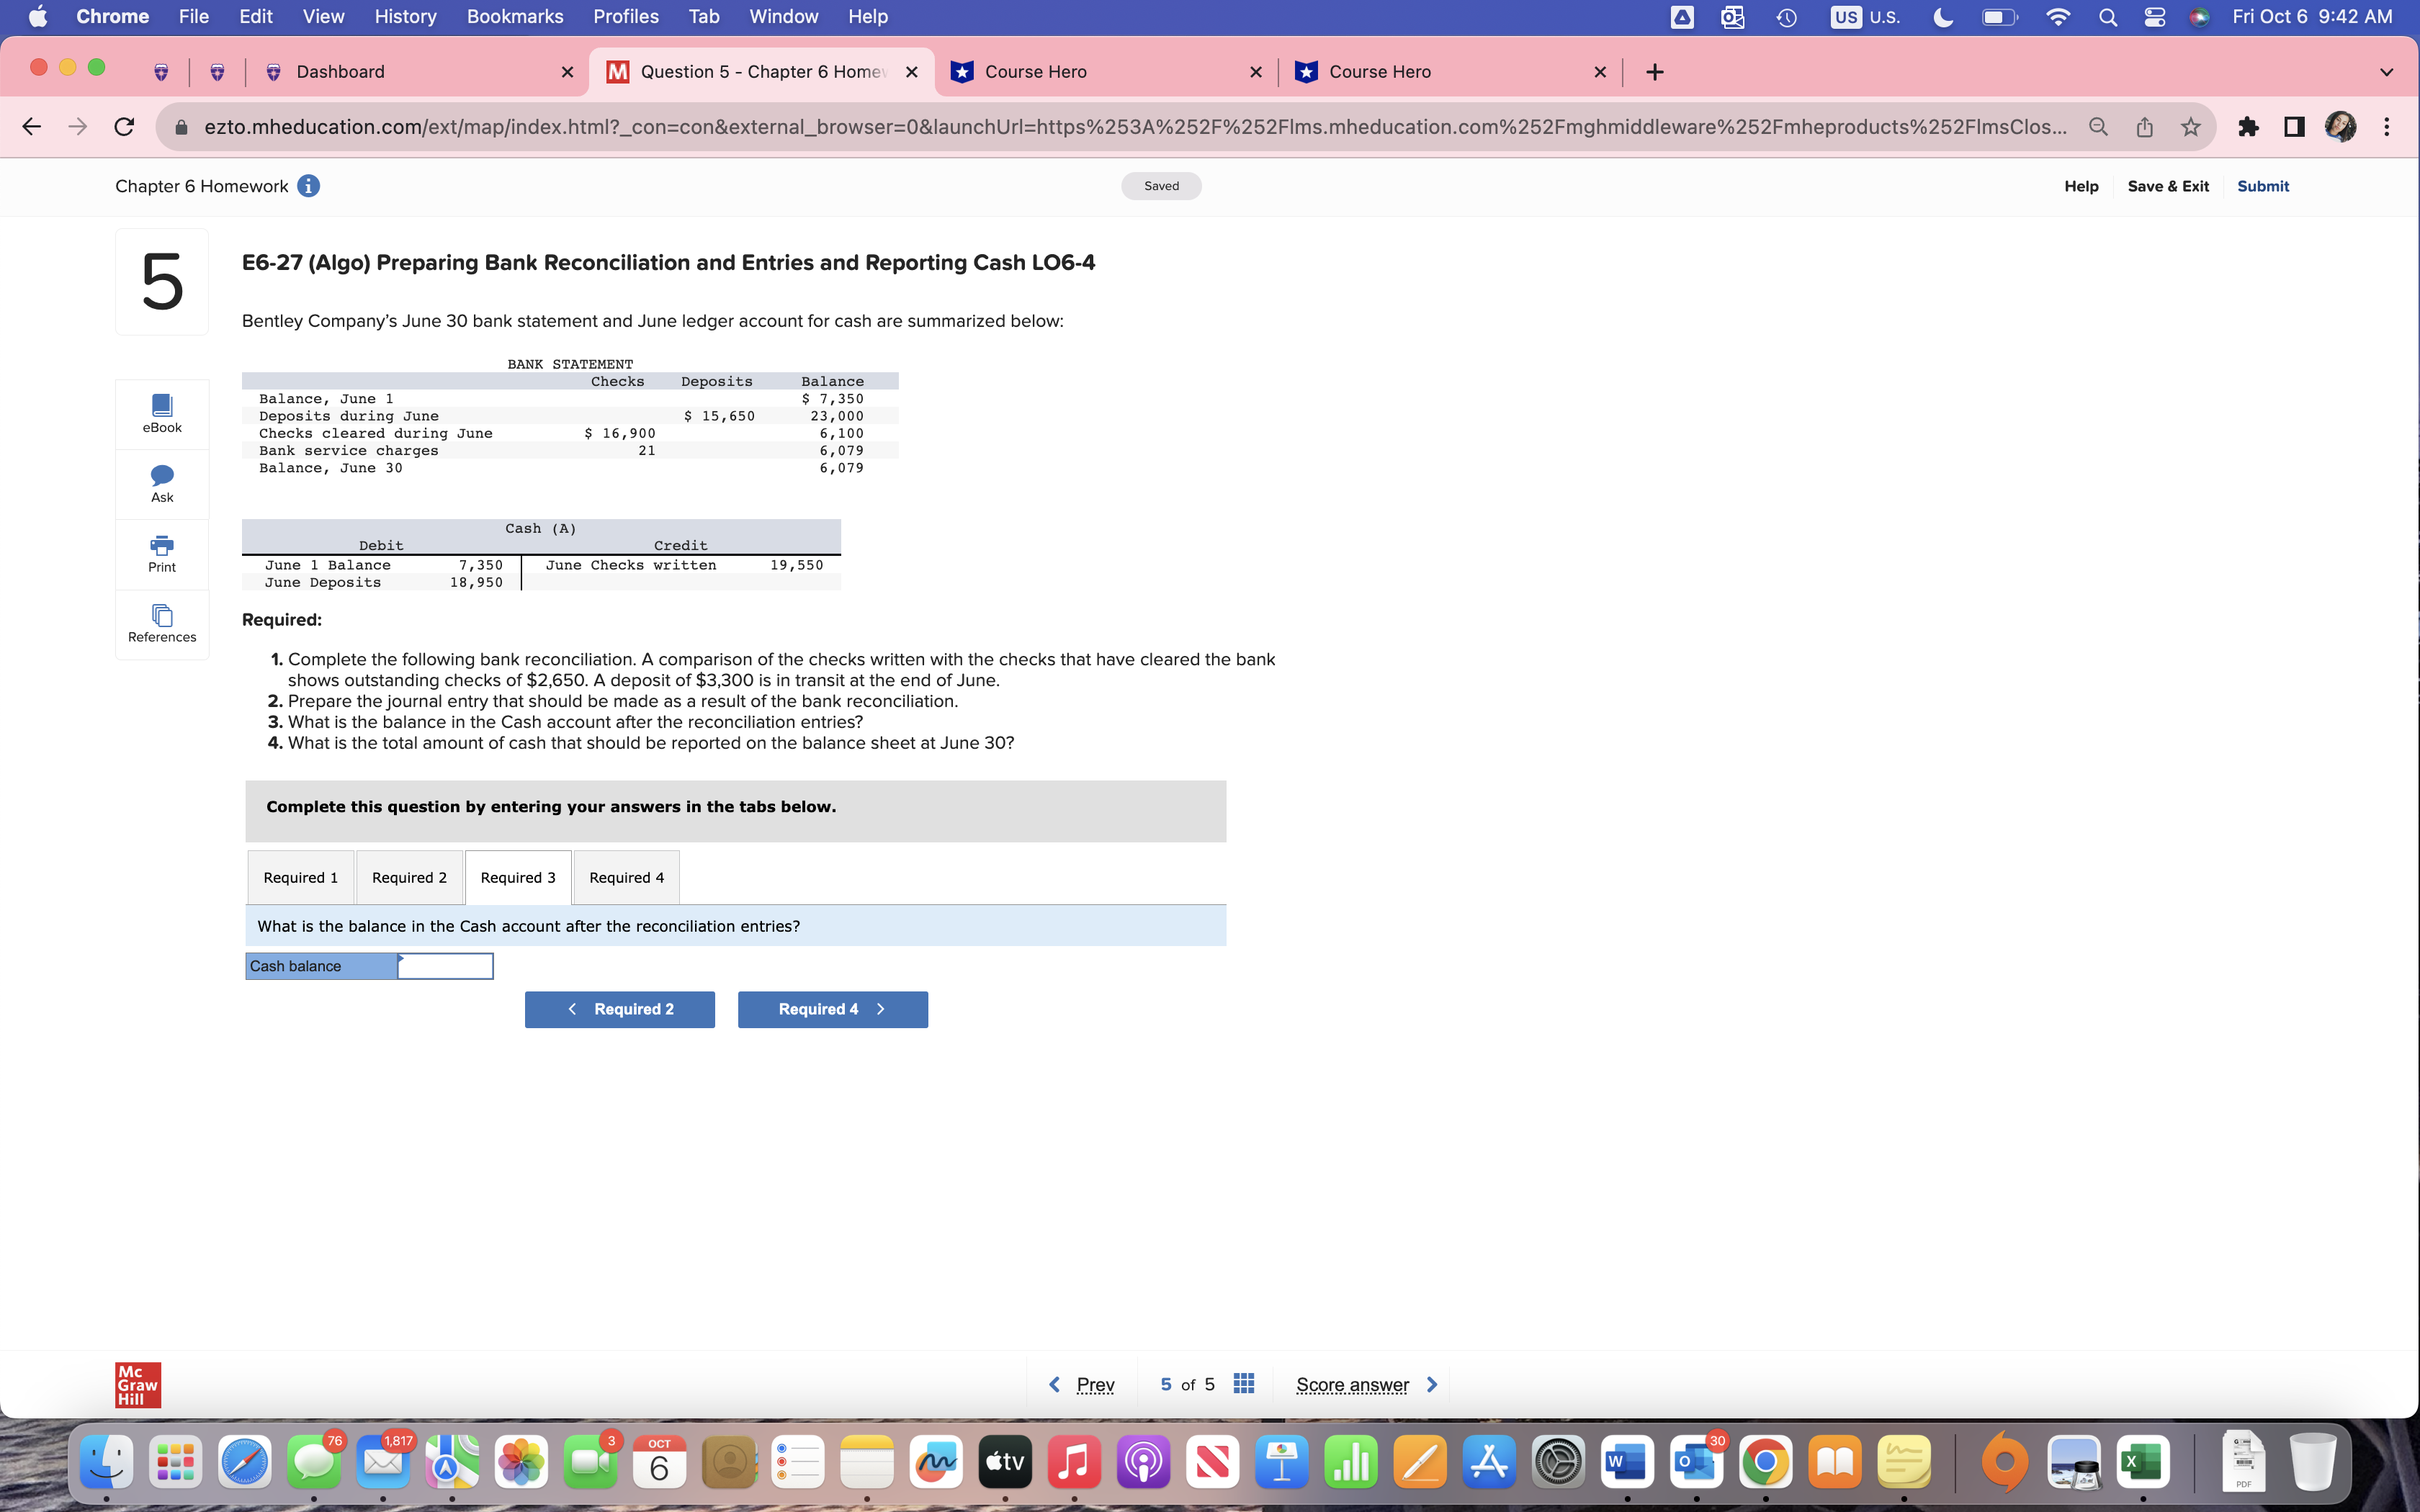Bookmark the page using the star icon

(2189, 126)
